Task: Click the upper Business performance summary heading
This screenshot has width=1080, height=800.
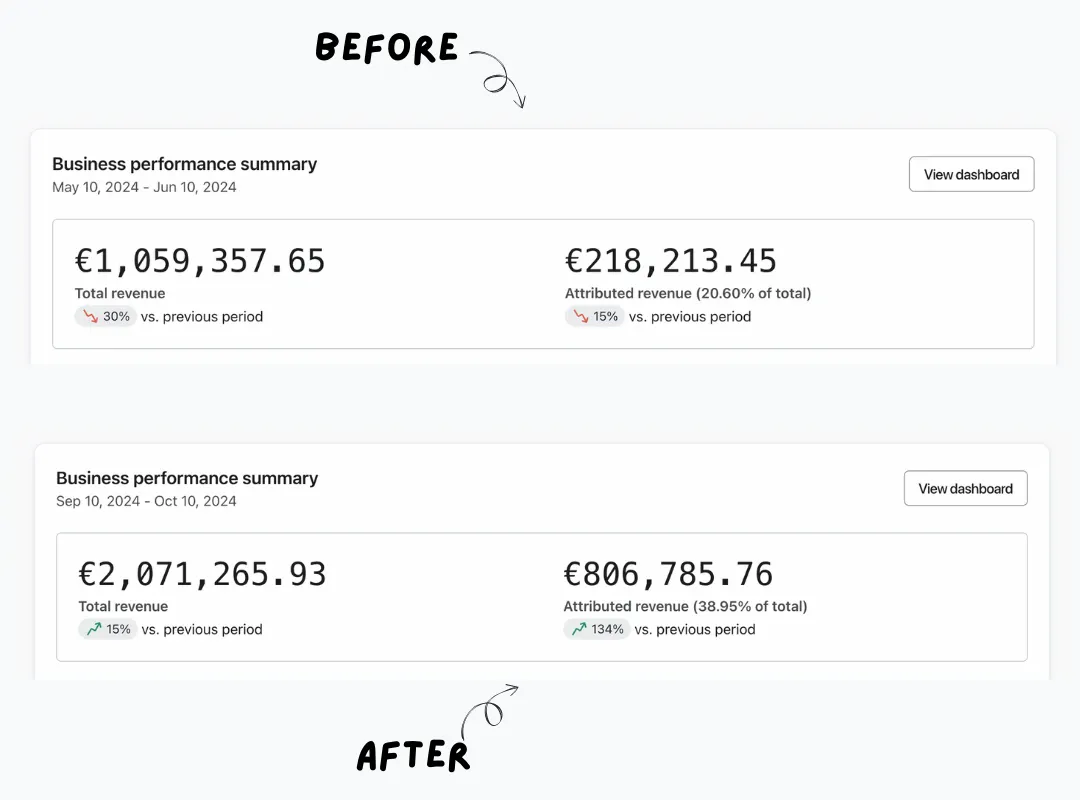Action: pos(185,164)
